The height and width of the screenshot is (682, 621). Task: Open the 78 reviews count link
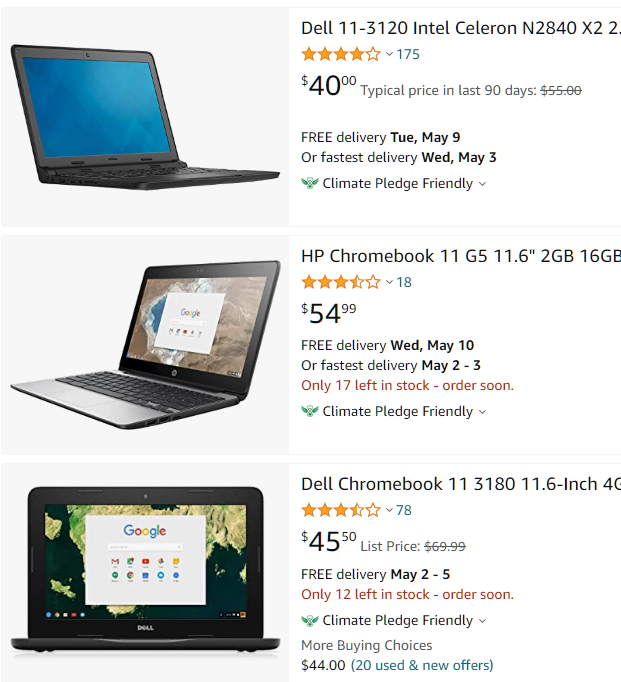[x=404, y=510]
